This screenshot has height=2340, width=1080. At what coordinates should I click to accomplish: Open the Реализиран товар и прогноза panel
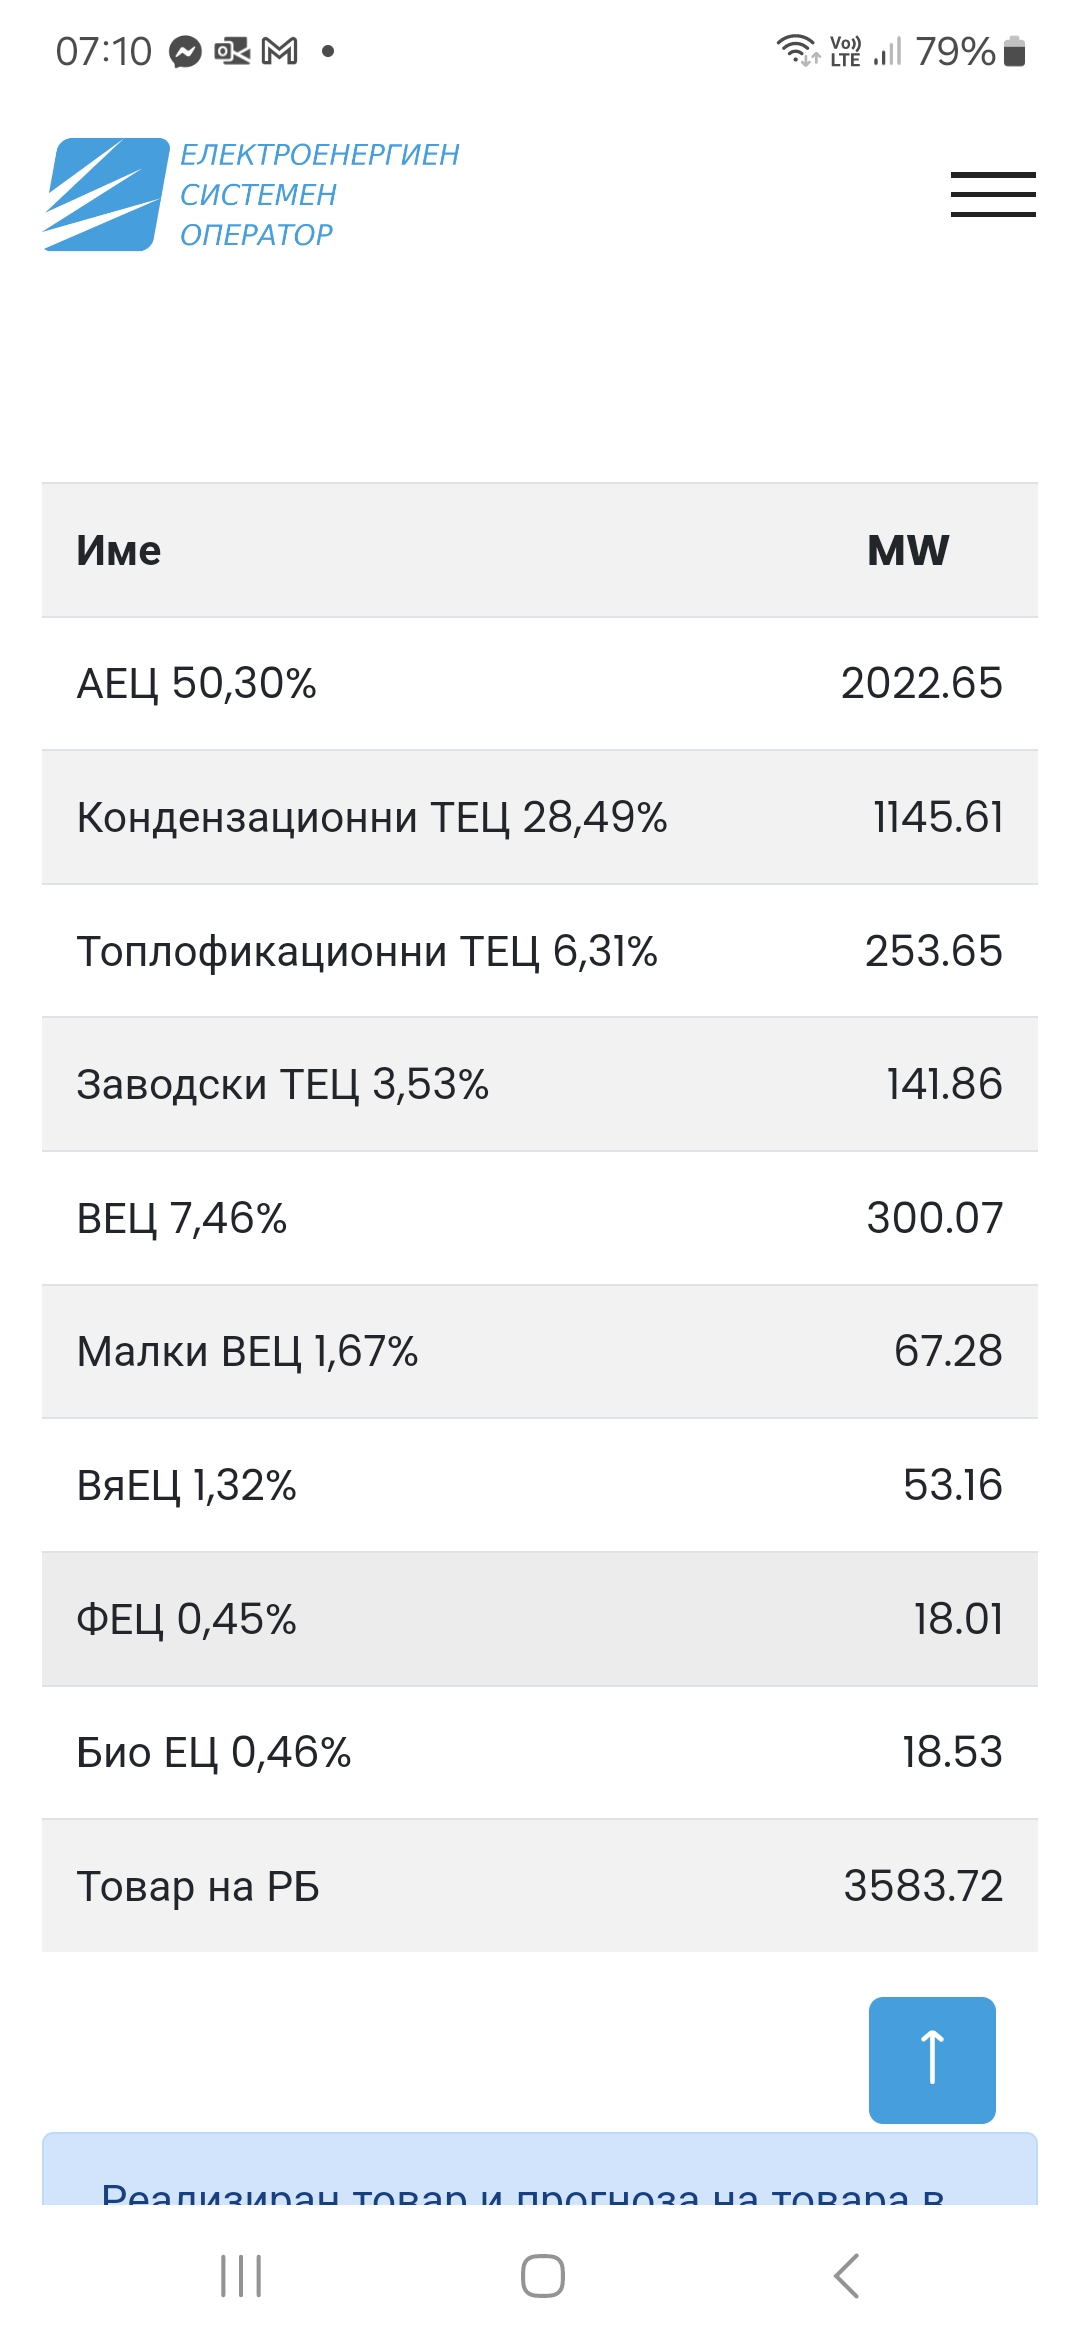pyautogui.click(x=524, y=2190)
